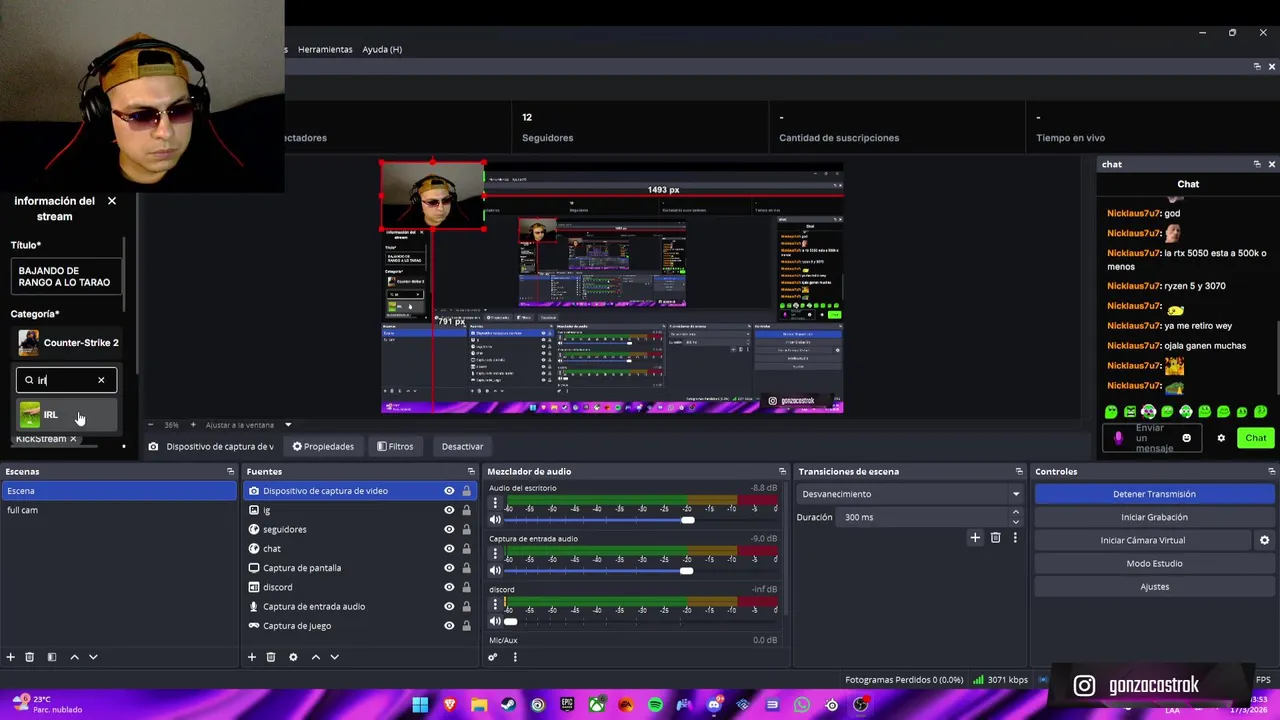Open virtual camera settings gear

[1264, 540]
